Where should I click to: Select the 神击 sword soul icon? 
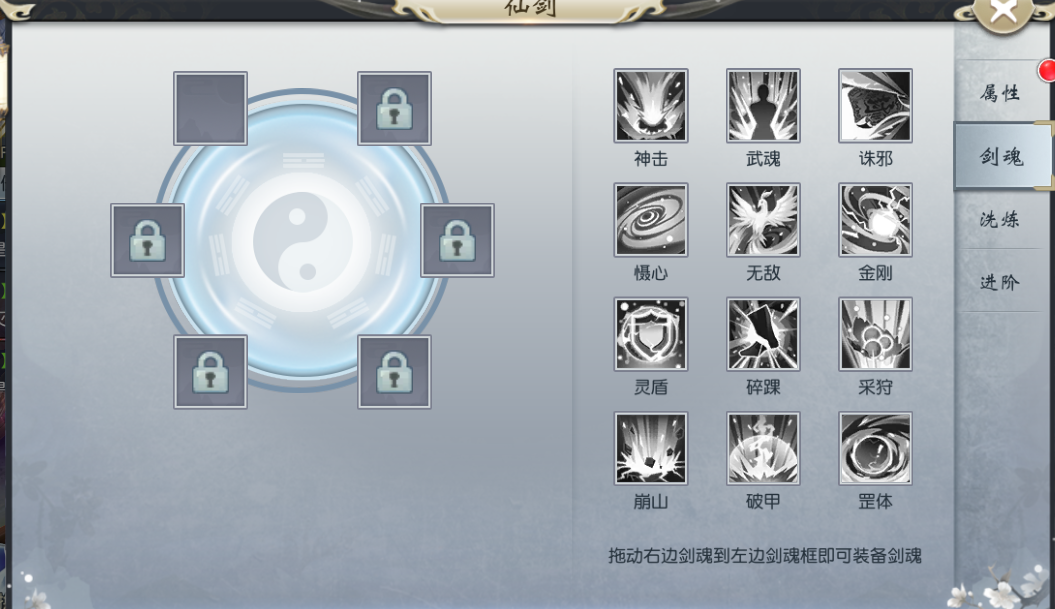coord(651,106)
